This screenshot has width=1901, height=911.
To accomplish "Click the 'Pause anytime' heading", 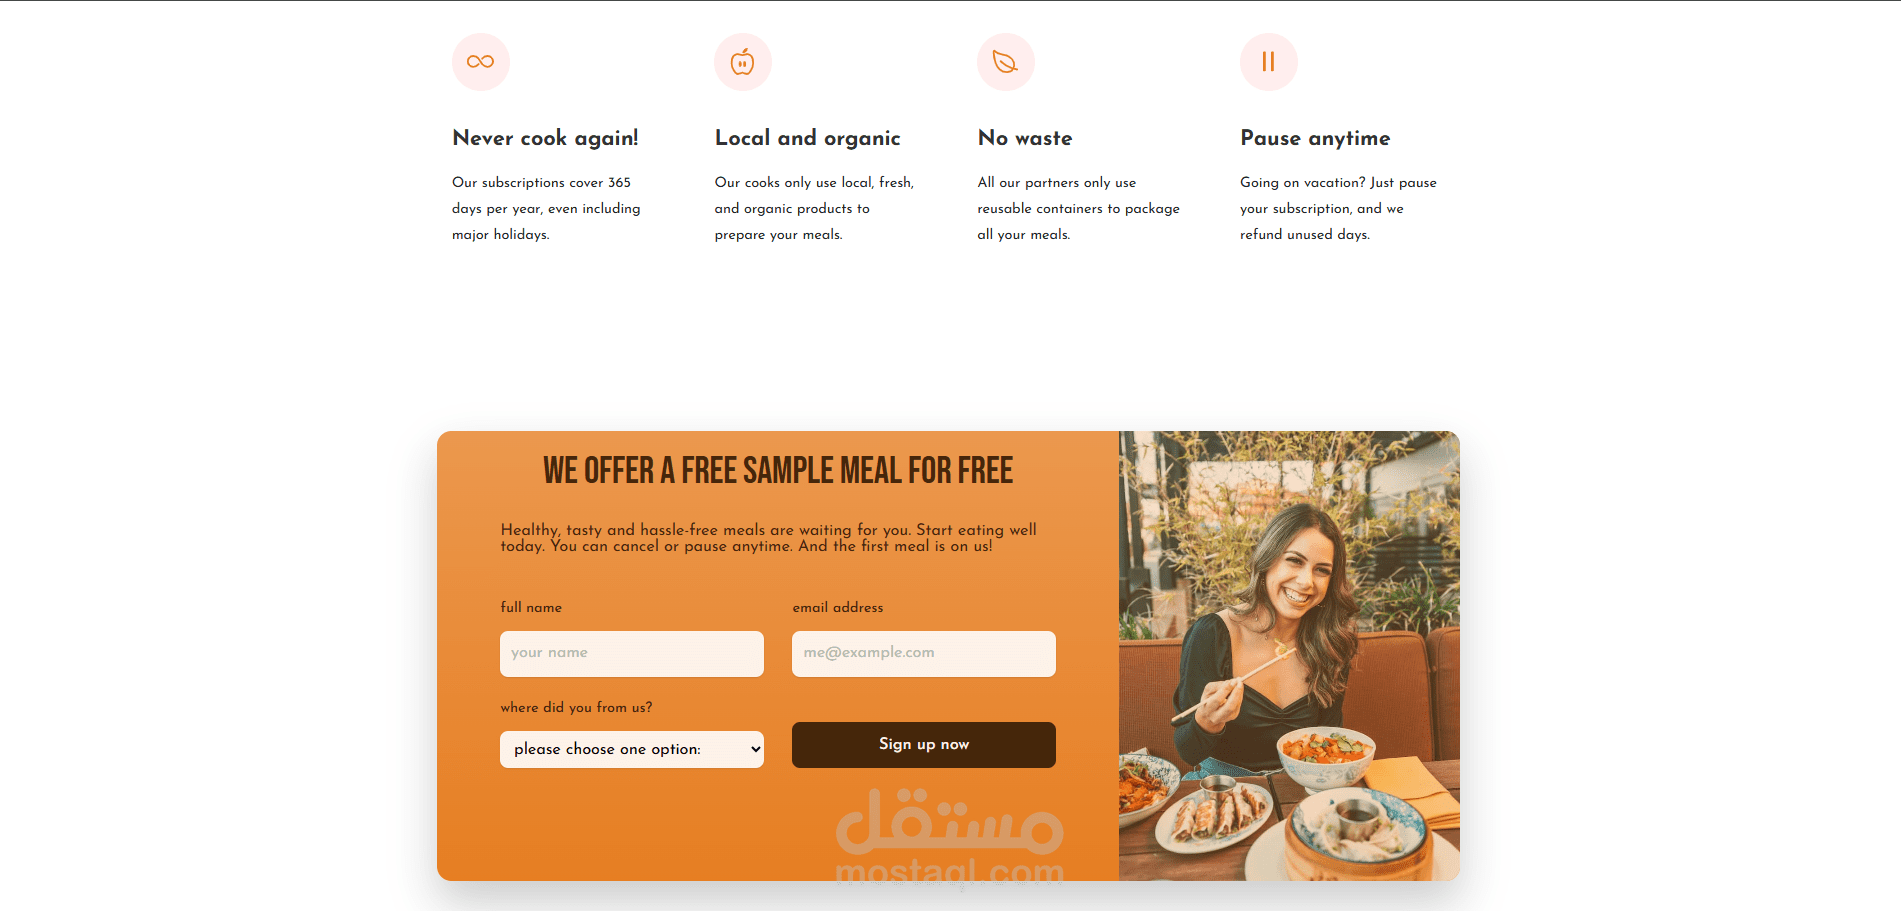I will (x=1315, y=138).
